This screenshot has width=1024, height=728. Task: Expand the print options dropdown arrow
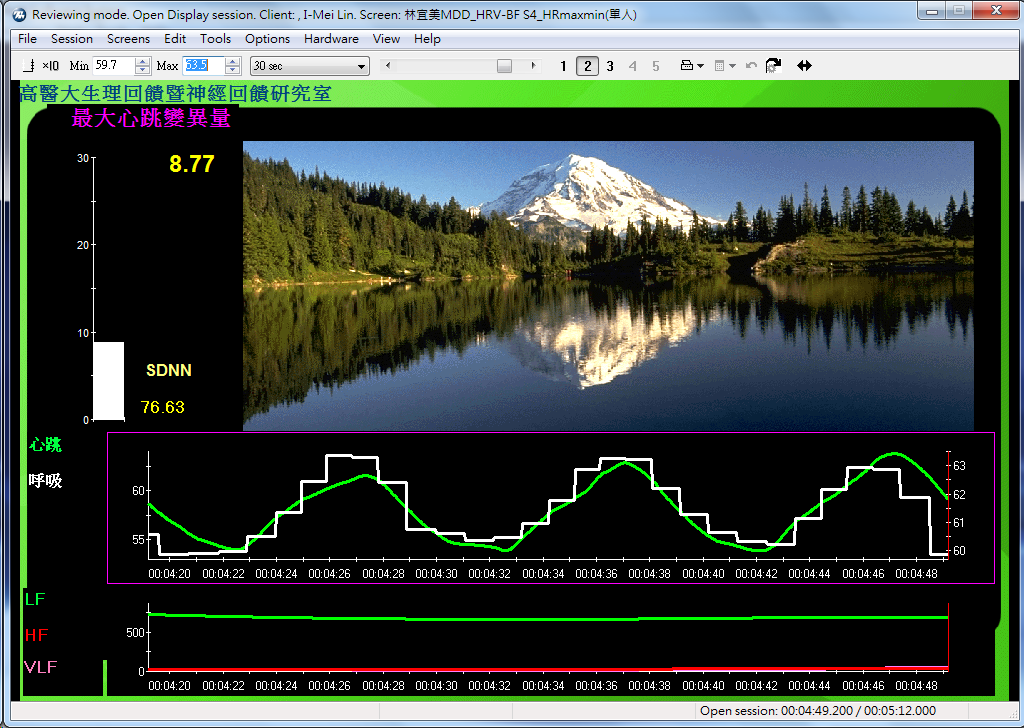[x=701, y=66]
